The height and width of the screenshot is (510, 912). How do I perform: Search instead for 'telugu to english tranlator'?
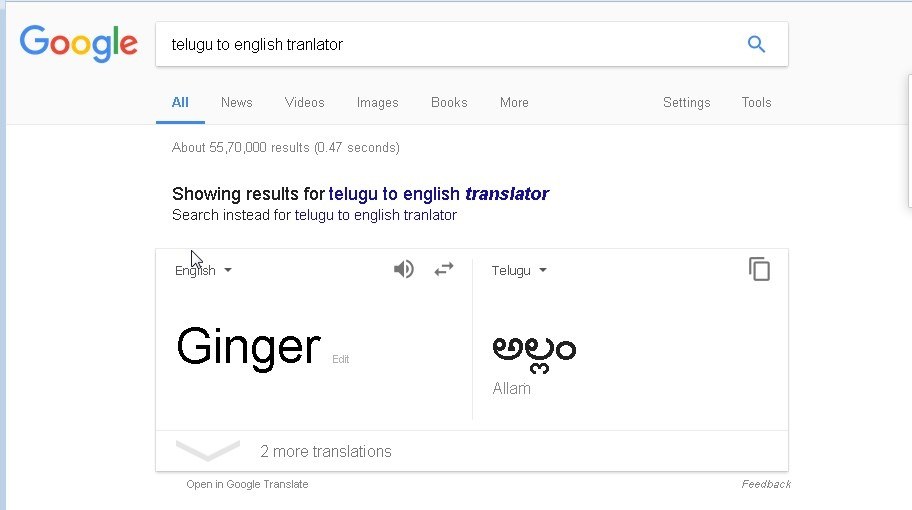375,215
